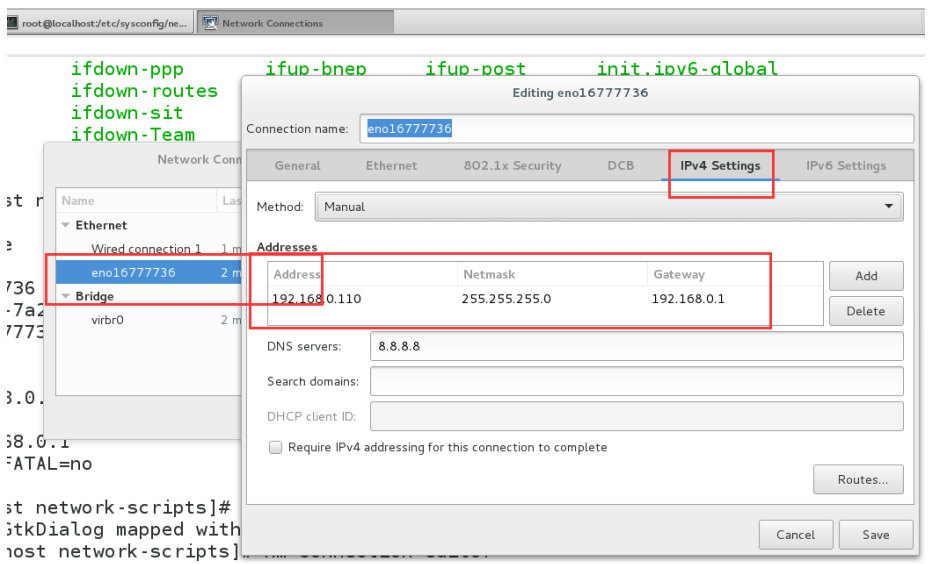This screenshot has height=564, width=930.
Task: Open the Ethernet tab
Action: 391,166
